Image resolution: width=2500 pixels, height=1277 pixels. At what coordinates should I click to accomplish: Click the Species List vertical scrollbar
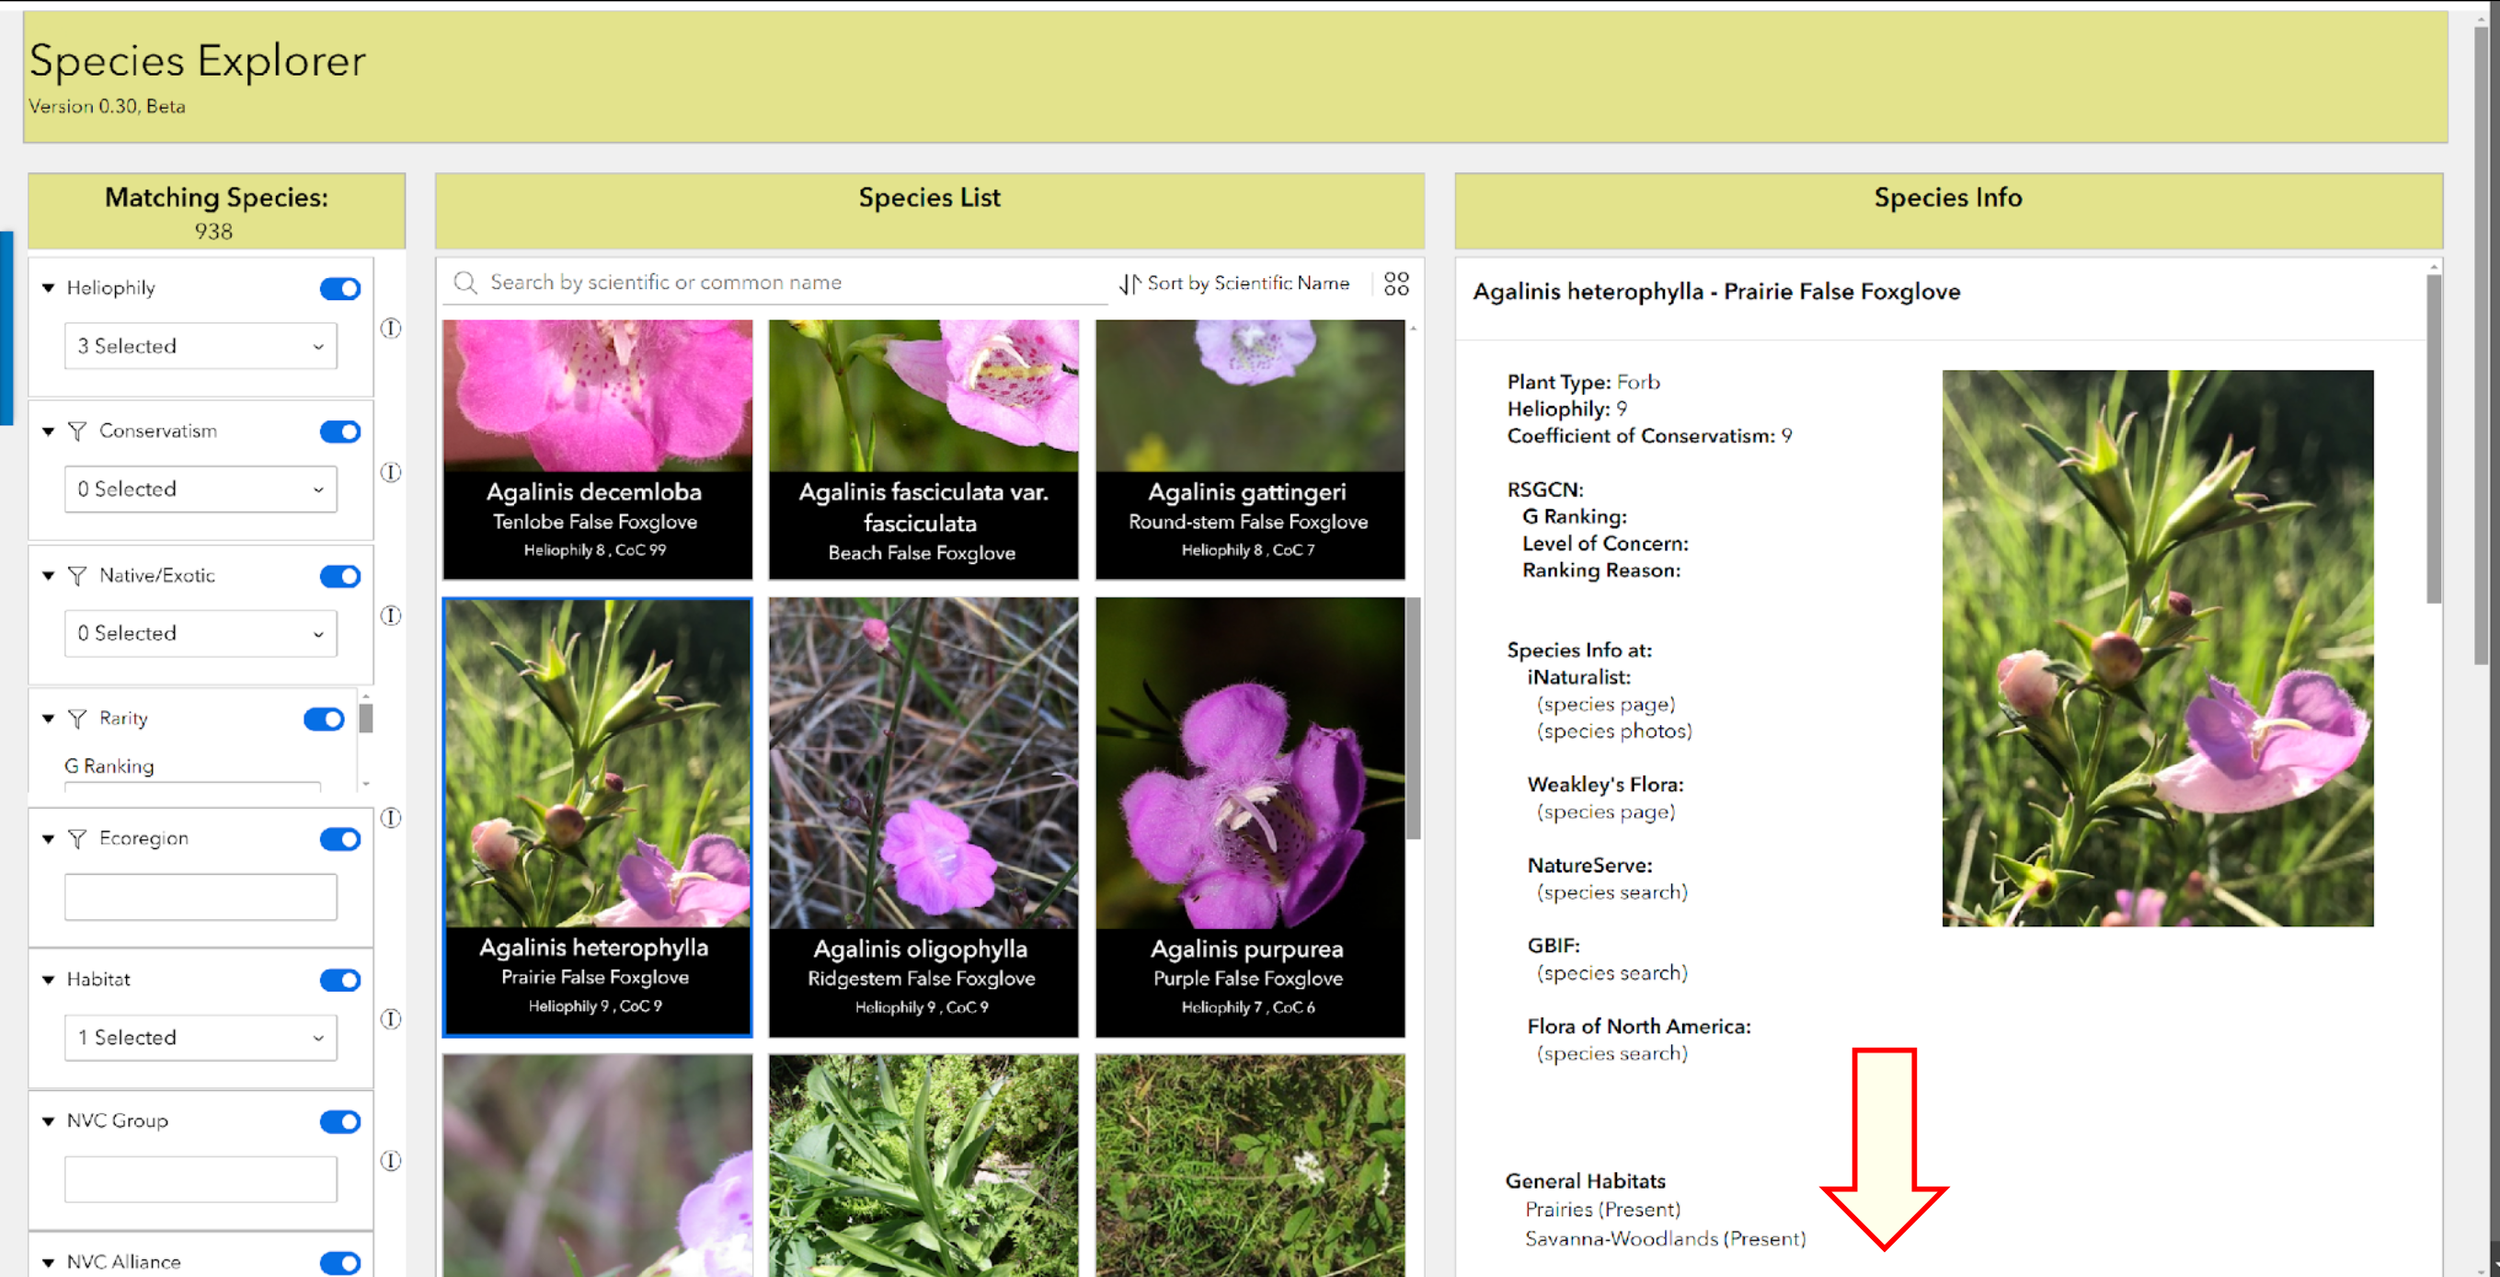pyautogui.click(x=1413, y=718)
